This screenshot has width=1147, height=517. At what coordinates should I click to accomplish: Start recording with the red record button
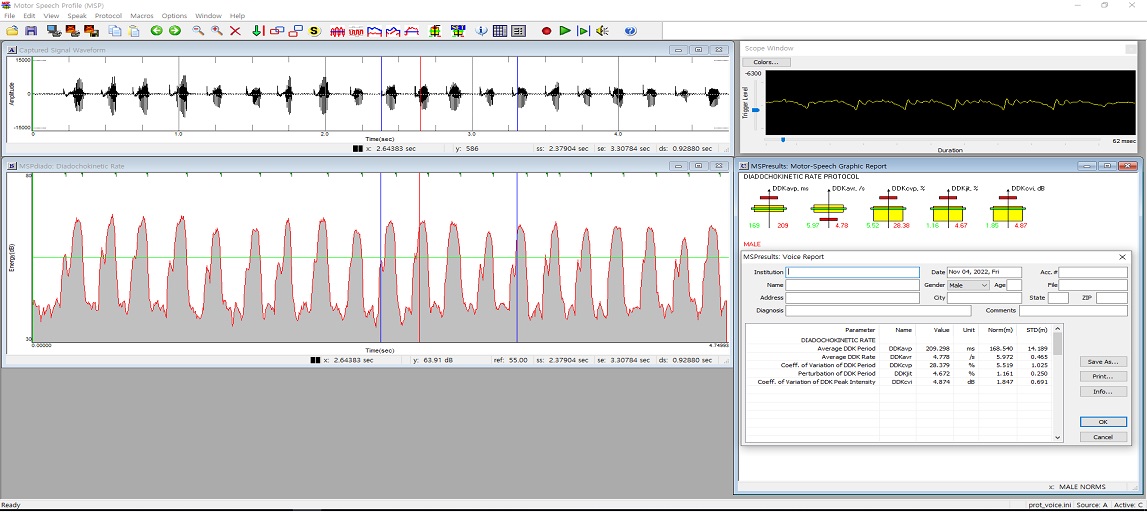(x=546, y=31)
